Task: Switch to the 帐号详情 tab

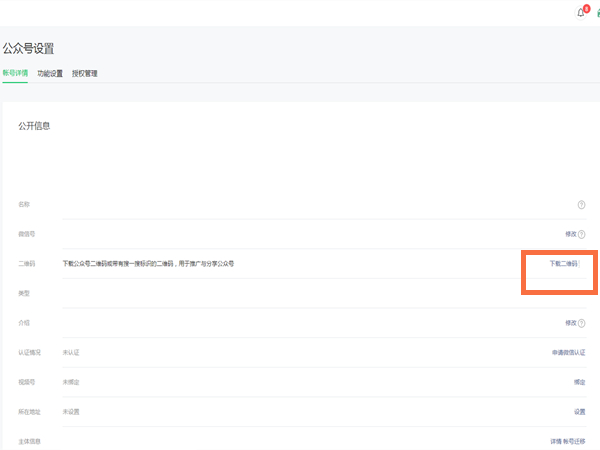Action: pyautogui.click(x=15, y=73)
